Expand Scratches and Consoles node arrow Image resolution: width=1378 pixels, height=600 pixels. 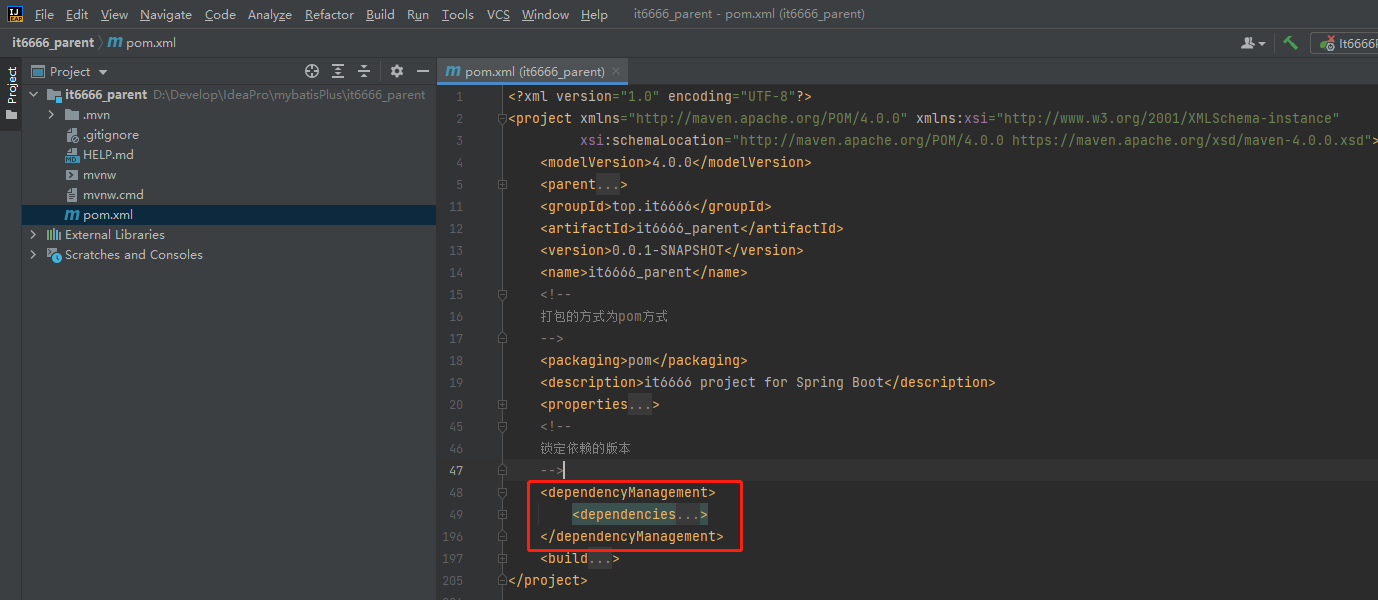coord(34,255)
